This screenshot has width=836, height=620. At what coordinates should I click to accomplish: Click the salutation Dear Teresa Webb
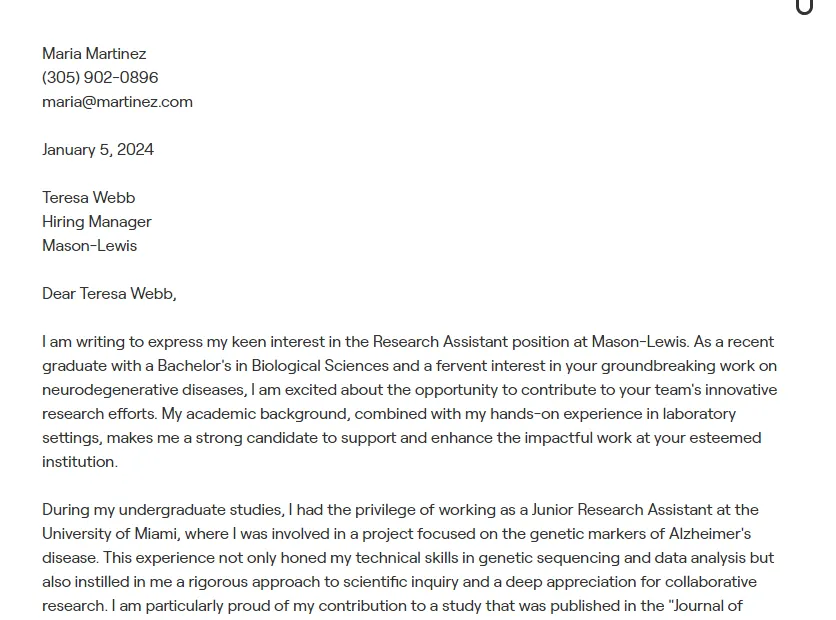point(109,294)
